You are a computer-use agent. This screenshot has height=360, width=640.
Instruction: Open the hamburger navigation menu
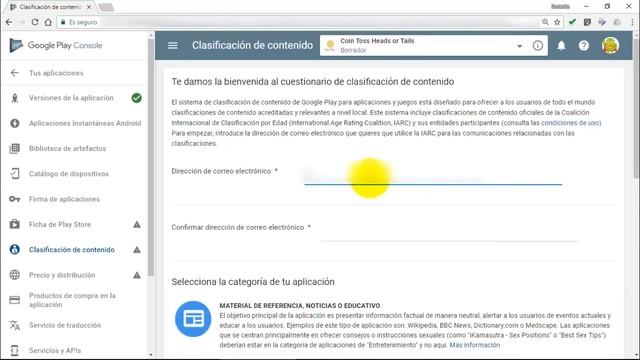point(173,45)
